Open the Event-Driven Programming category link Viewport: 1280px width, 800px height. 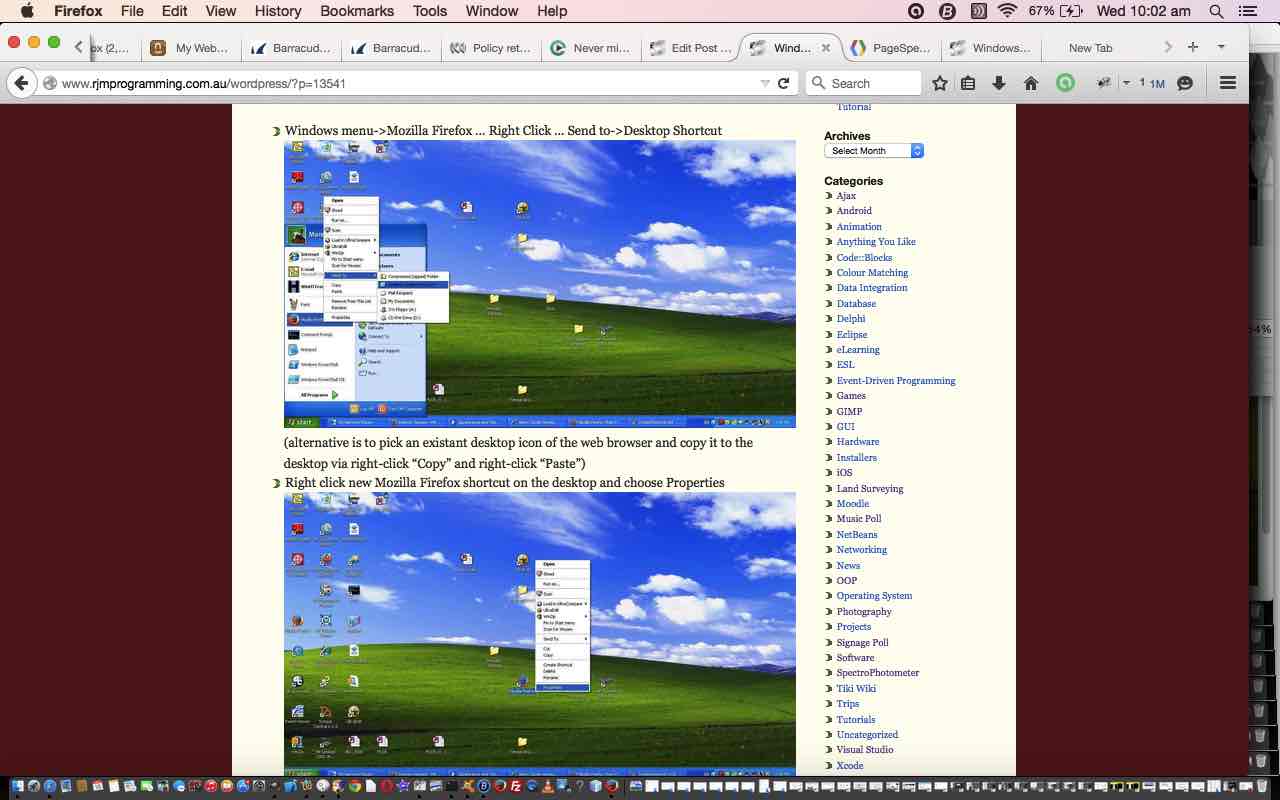pos(896,380)
